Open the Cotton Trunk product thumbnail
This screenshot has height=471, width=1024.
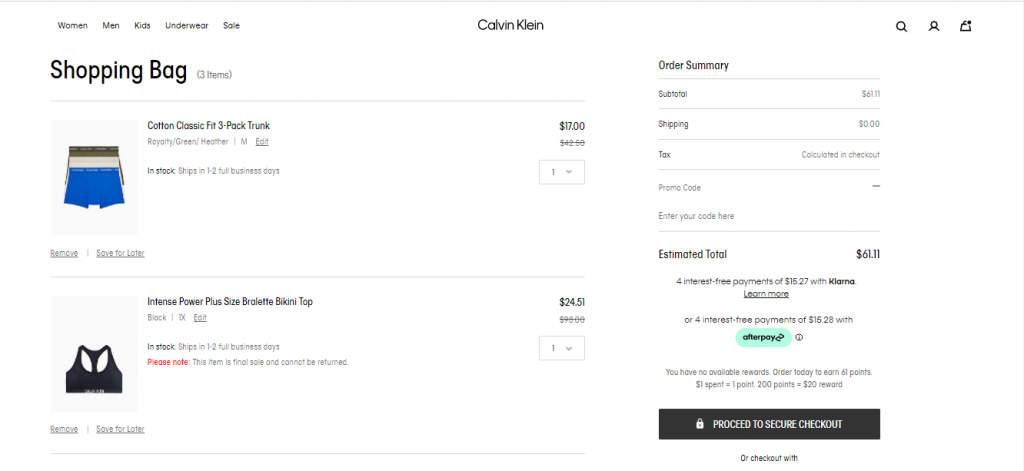point(94,178)
